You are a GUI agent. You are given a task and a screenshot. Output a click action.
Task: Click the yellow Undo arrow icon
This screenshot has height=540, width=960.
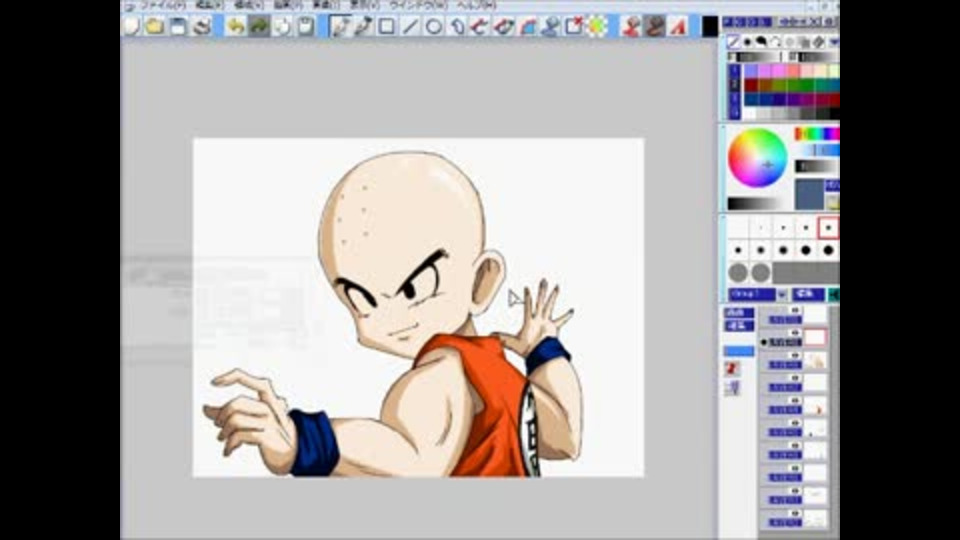click(236, 26)
